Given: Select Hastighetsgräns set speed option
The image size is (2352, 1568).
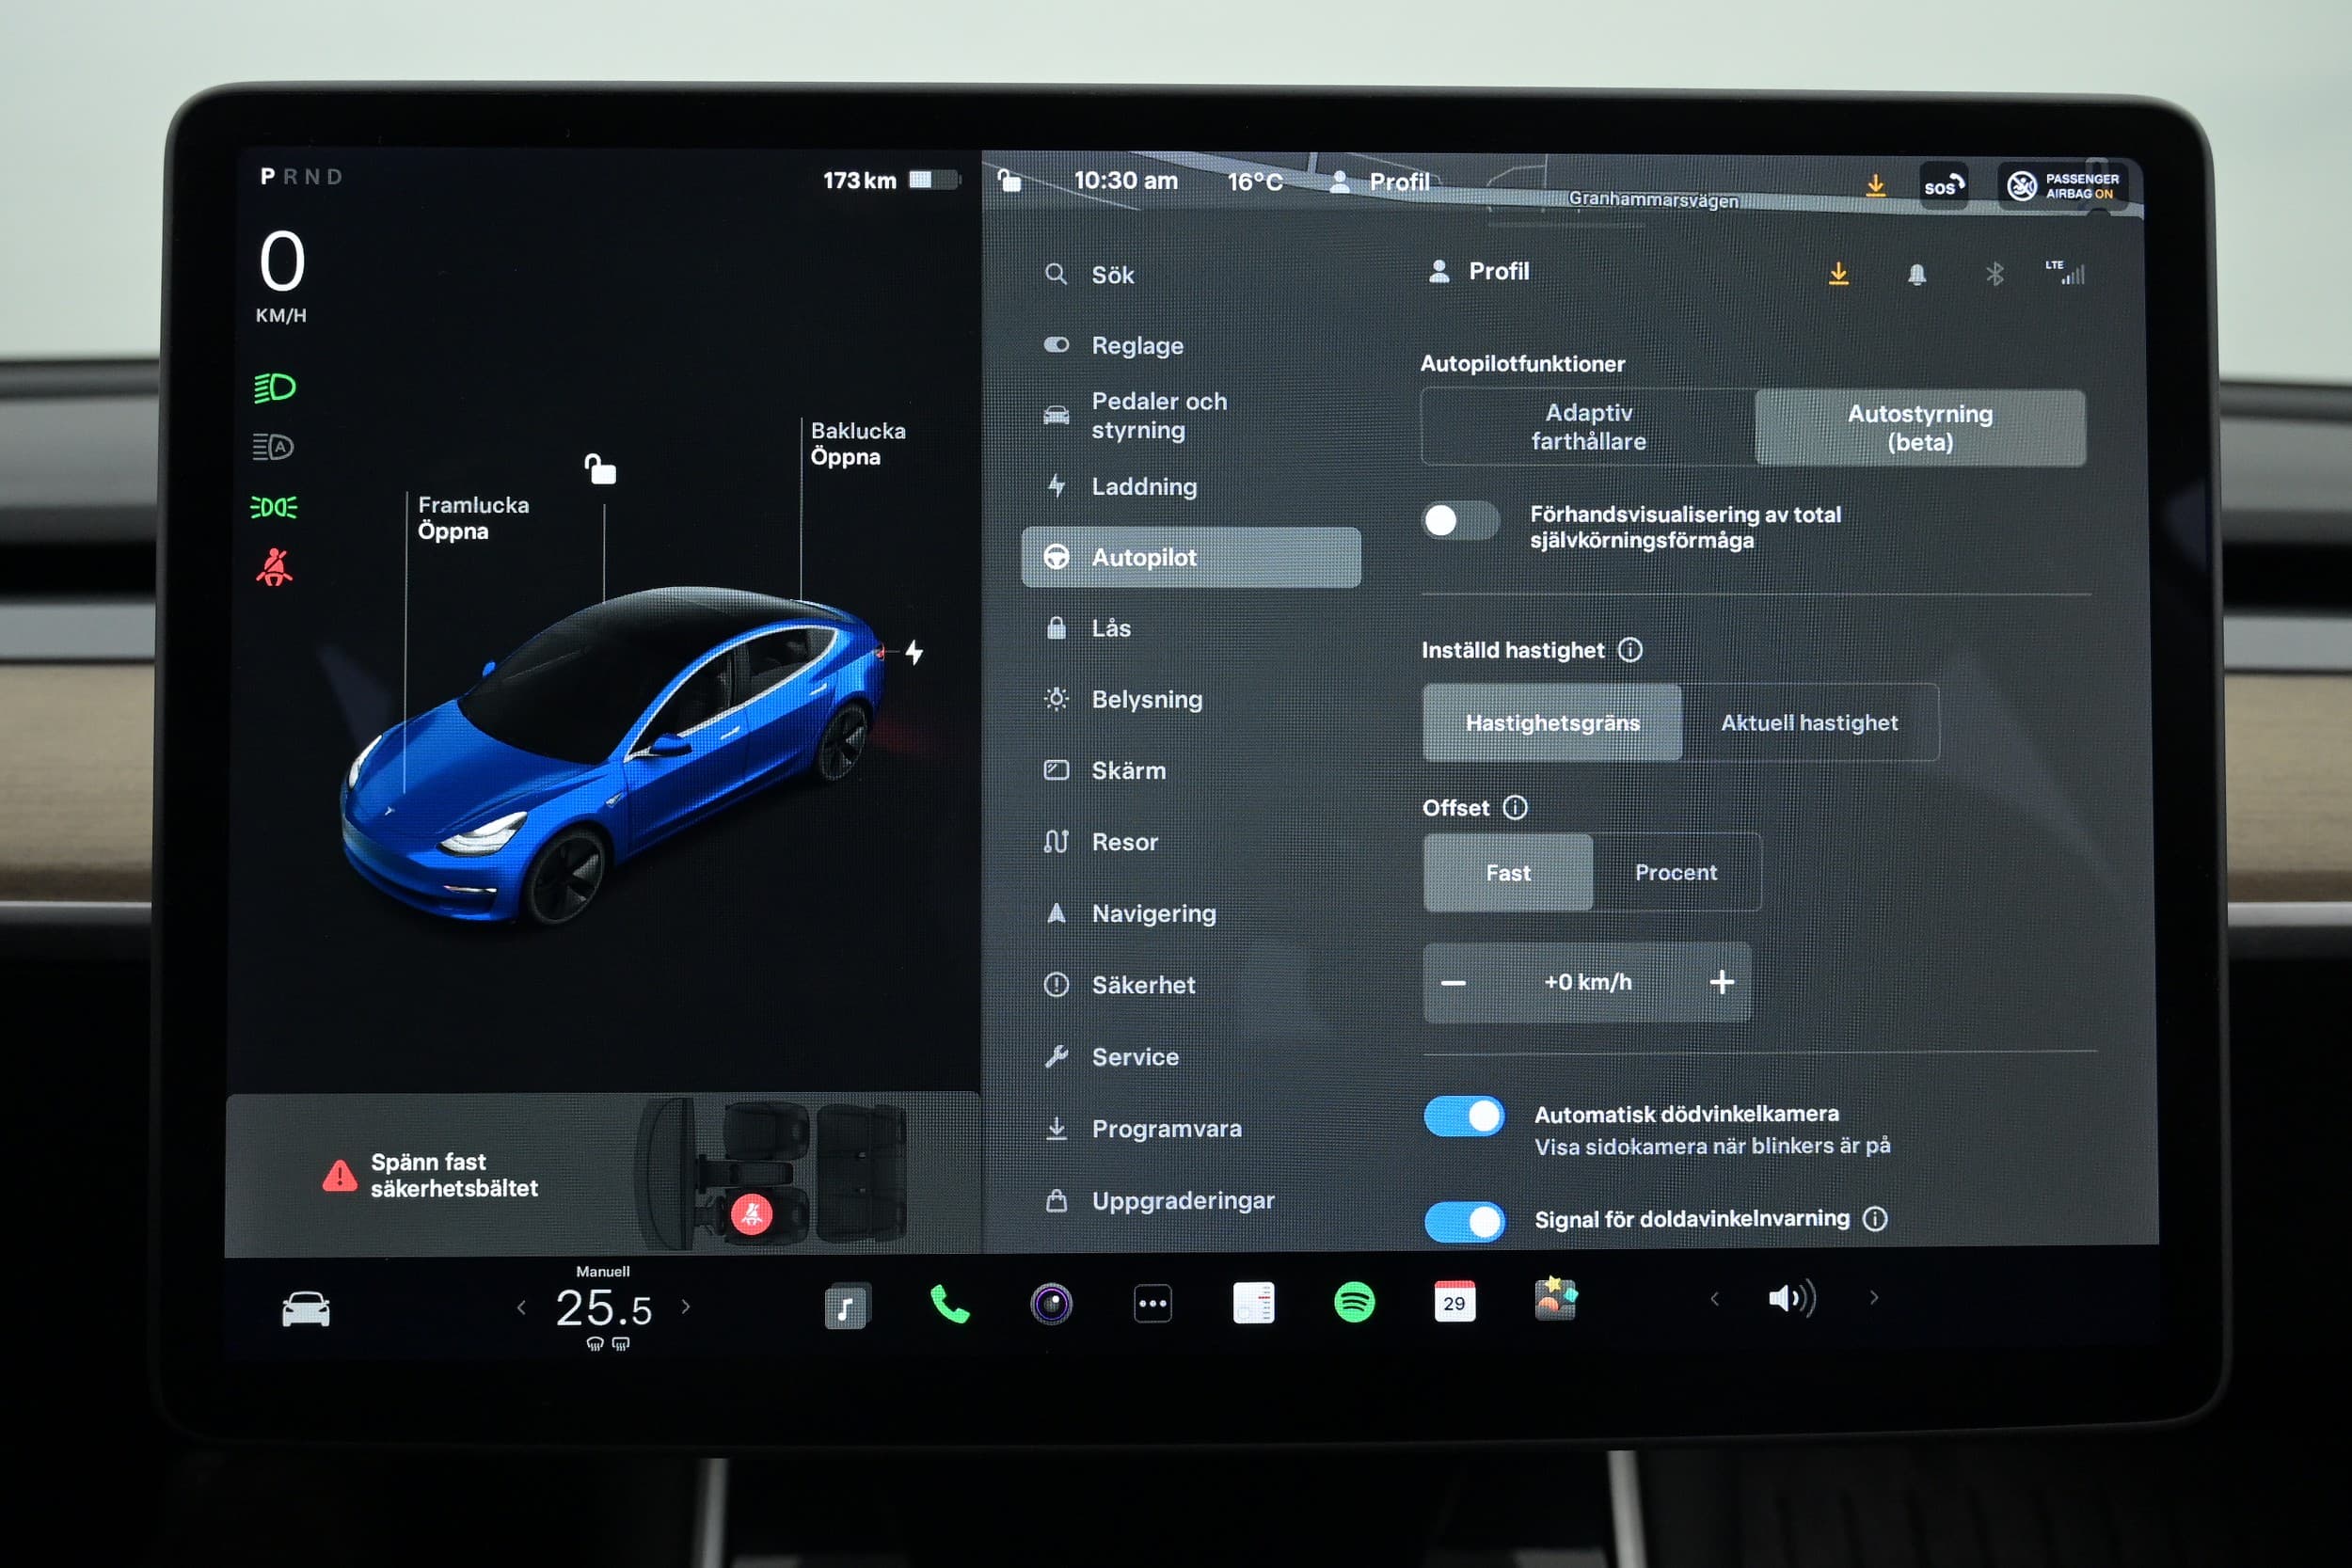Looking at the screenshot, I should pos(1552,722).
